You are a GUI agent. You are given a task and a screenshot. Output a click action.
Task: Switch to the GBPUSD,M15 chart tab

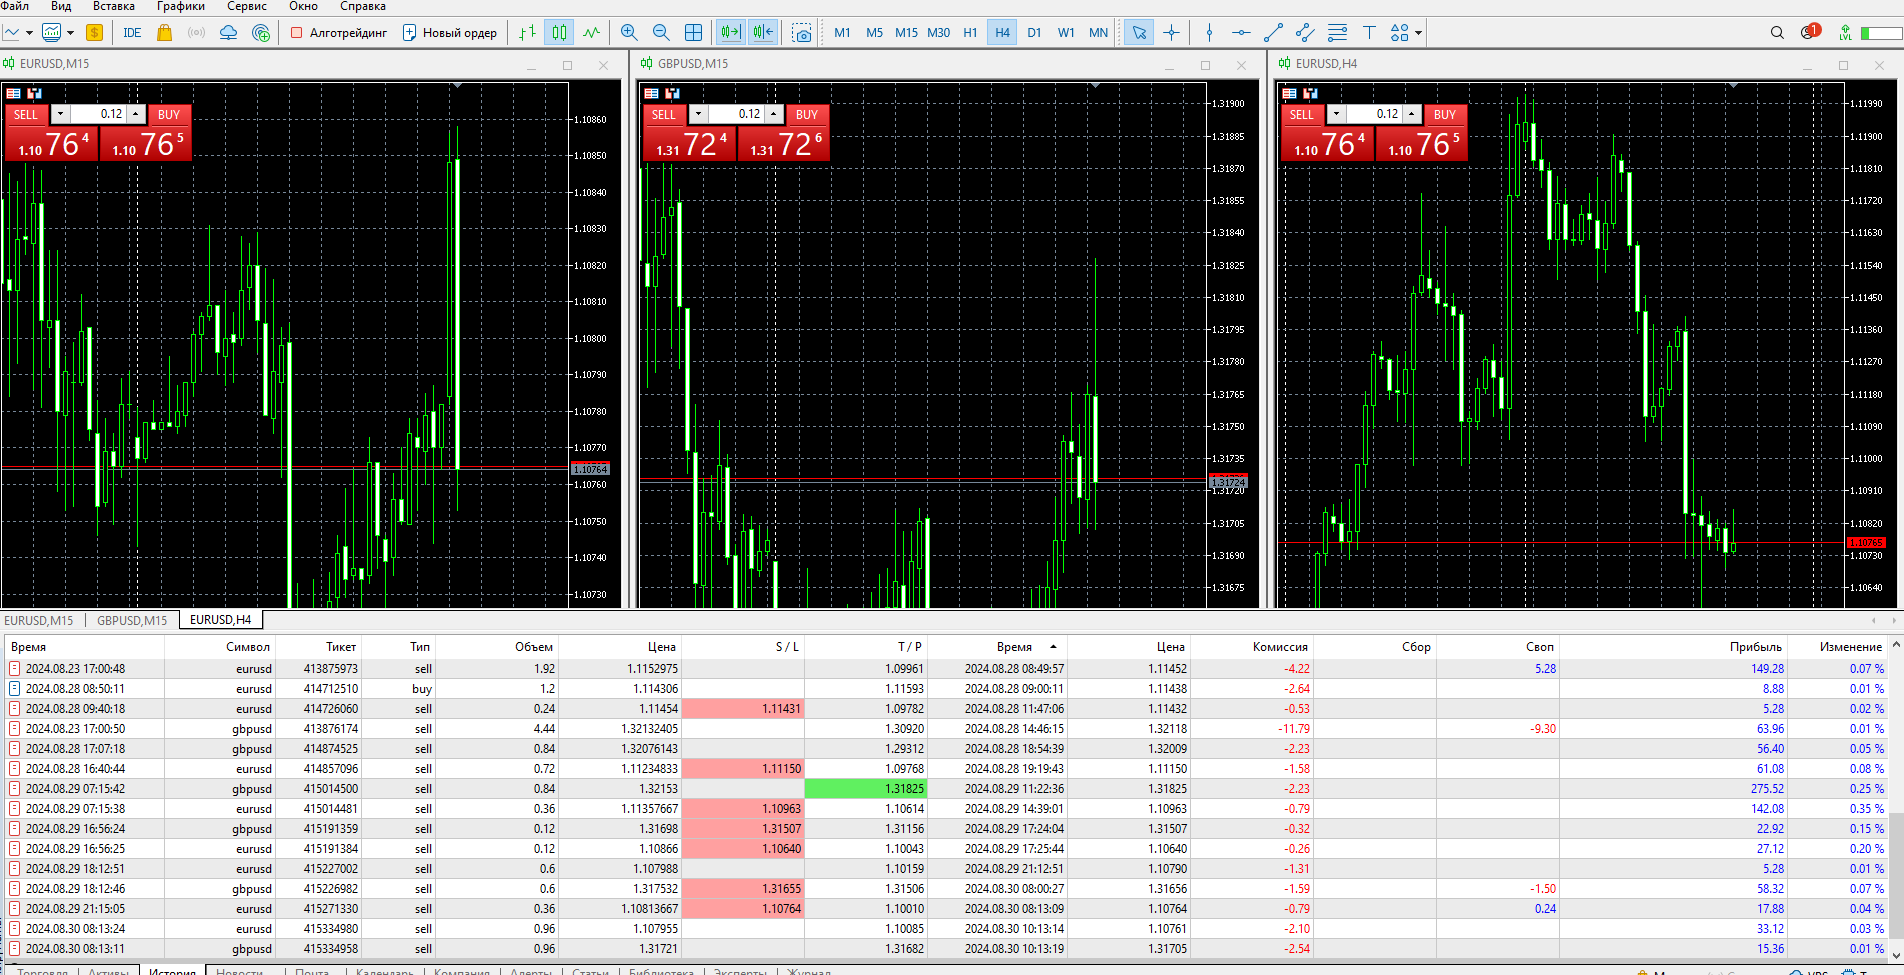point(132,620)
